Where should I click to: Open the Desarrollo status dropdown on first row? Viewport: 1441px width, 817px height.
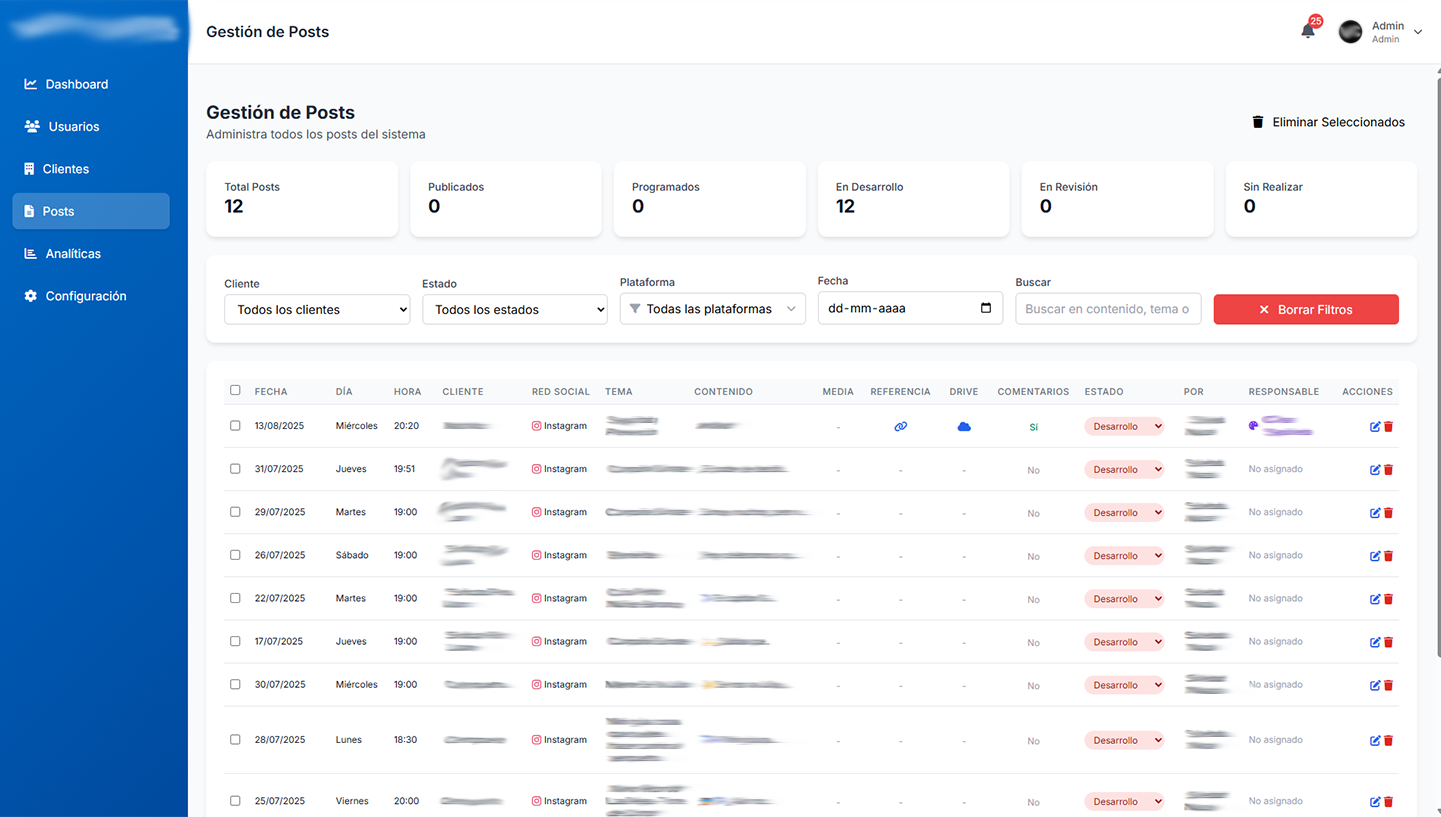pyautogui.click(x=1124, y=425)
